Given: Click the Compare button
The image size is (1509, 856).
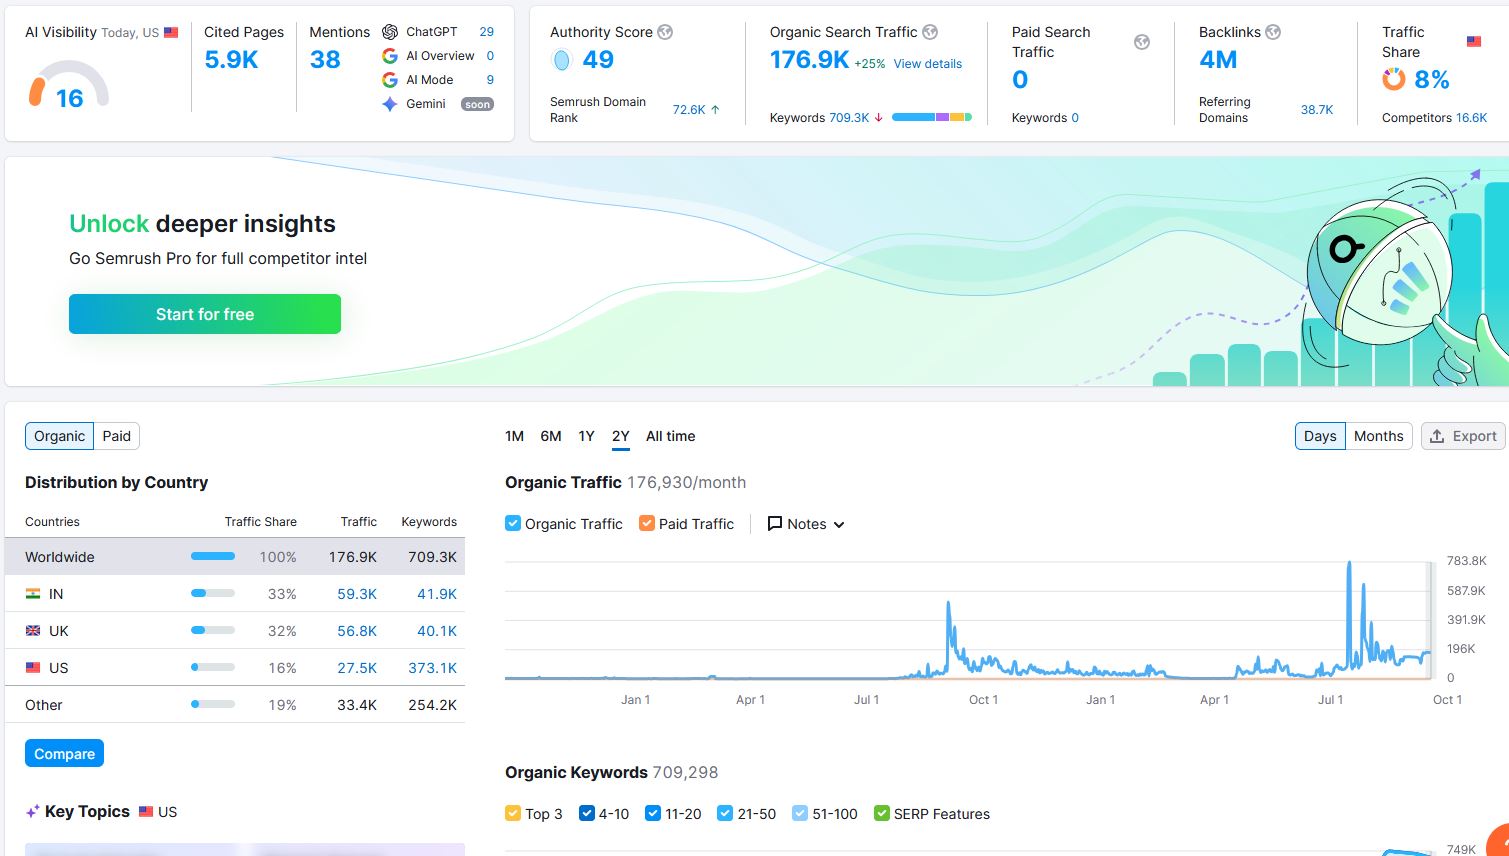Looking at the screenshot, I should [x=65, y=753].
